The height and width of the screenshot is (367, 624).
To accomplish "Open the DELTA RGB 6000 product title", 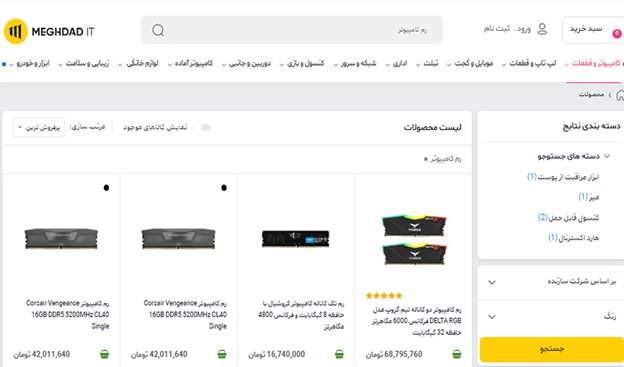I will tap(417, 321).
